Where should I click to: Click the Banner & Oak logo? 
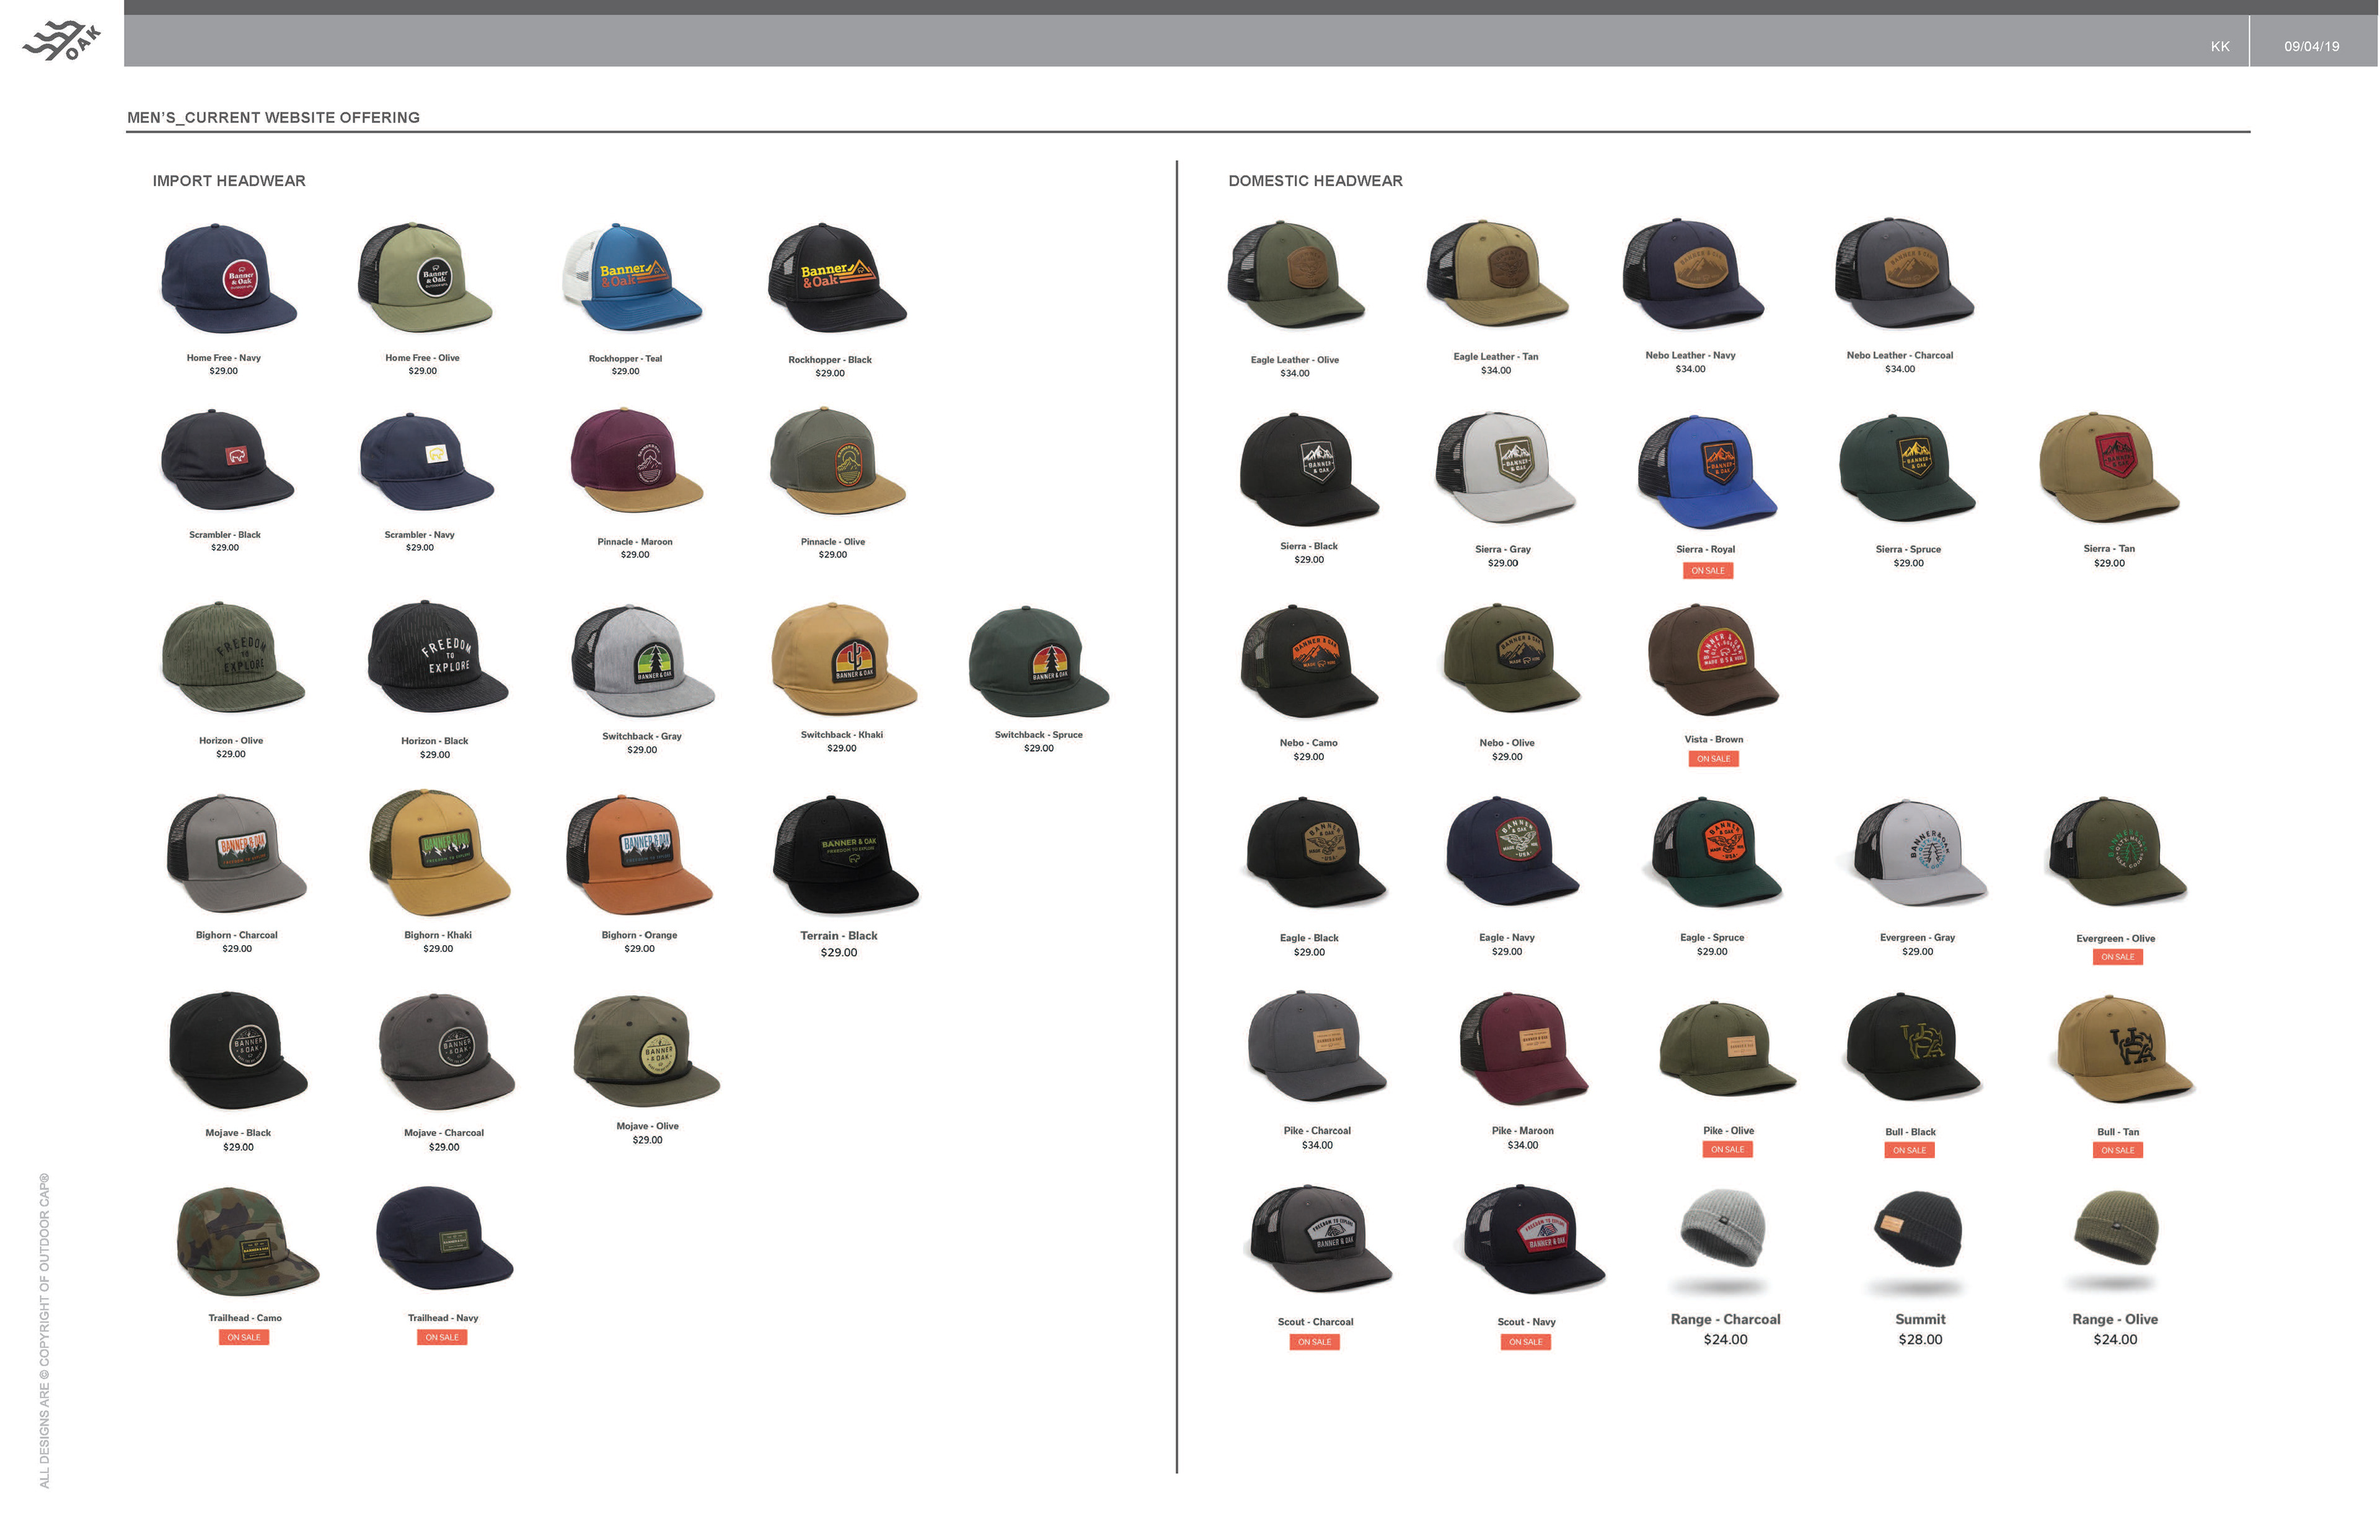pyautogui.click(x=63, y=41)
